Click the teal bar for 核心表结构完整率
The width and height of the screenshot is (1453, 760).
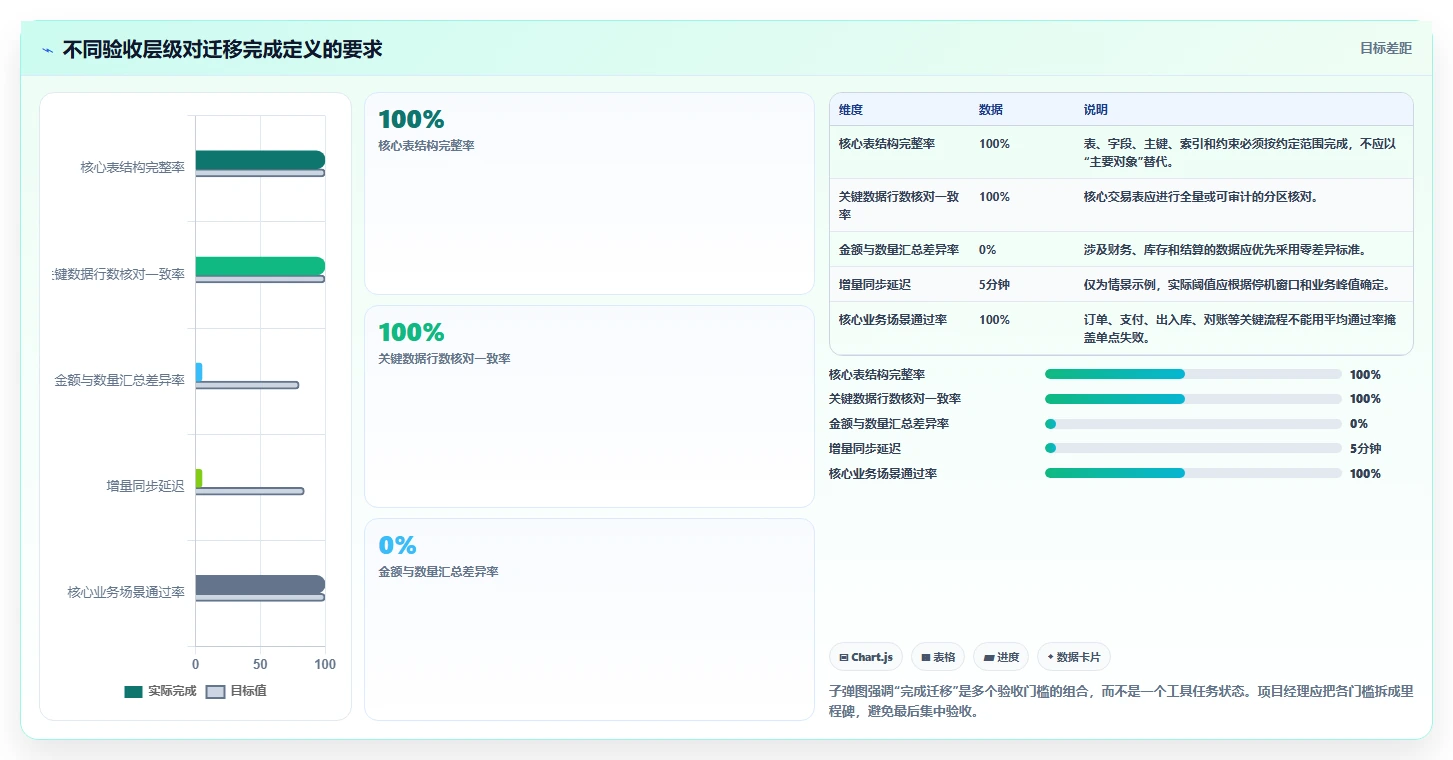(x=260, y=160)
